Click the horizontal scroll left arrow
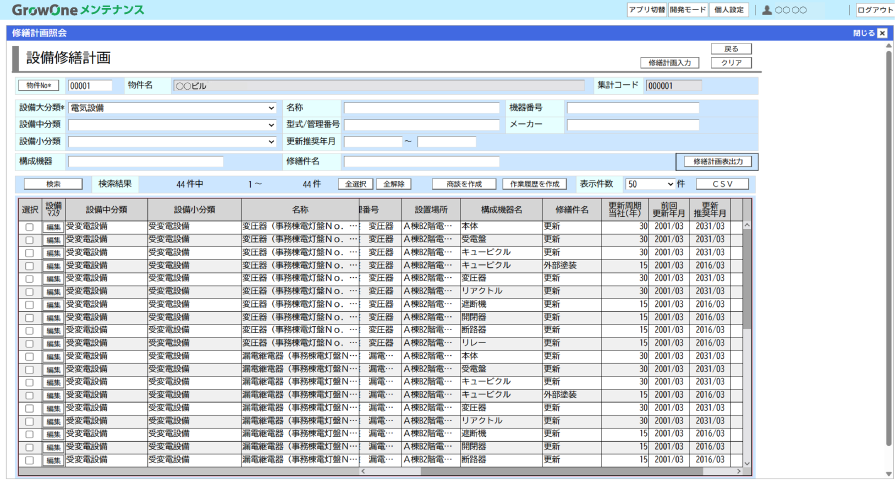This screenshot has height=485, width=895. 363,471
